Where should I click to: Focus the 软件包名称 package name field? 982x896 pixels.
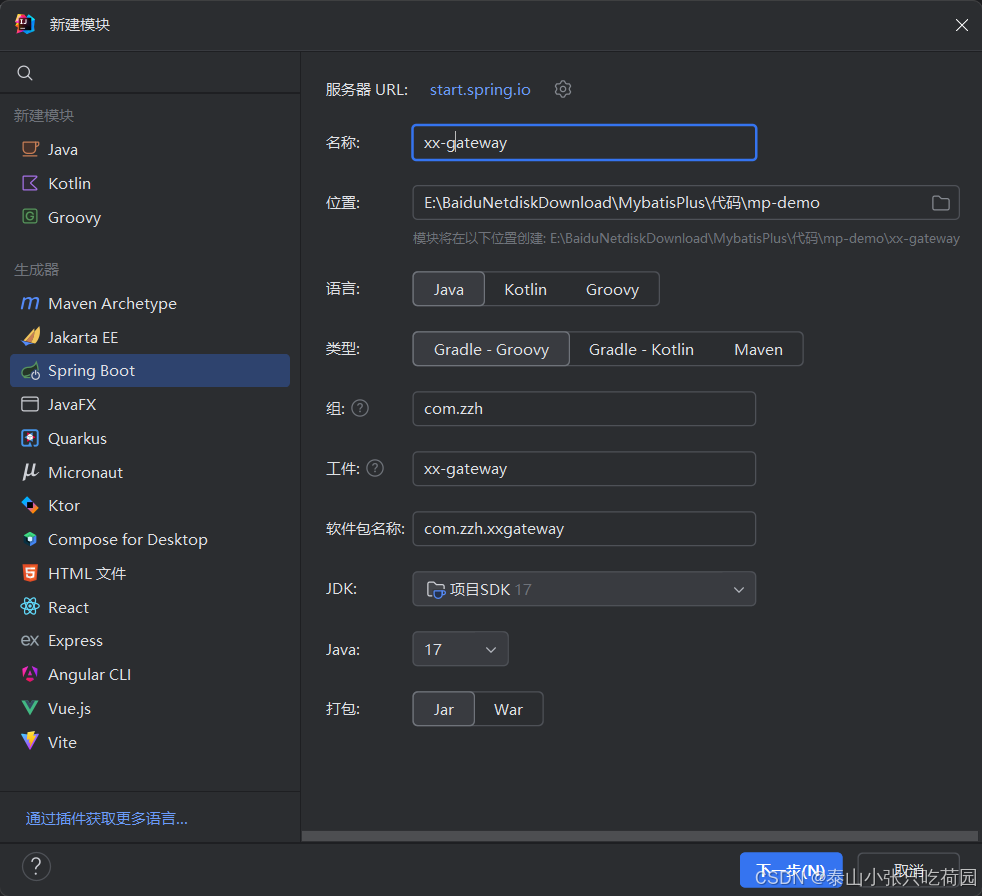point(584,529)
